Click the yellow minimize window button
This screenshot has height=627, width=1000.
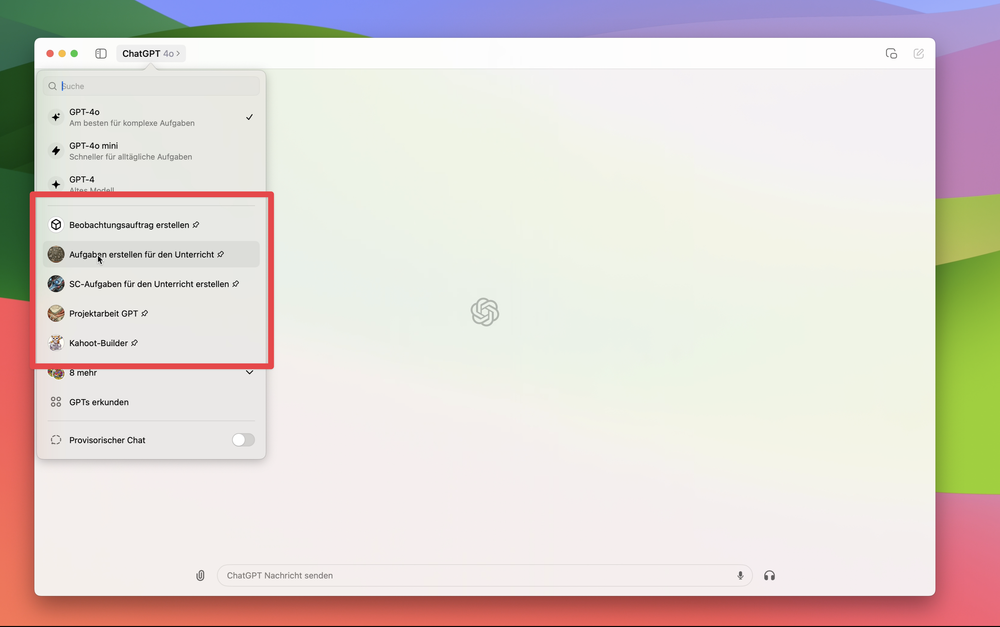(62, 54)
